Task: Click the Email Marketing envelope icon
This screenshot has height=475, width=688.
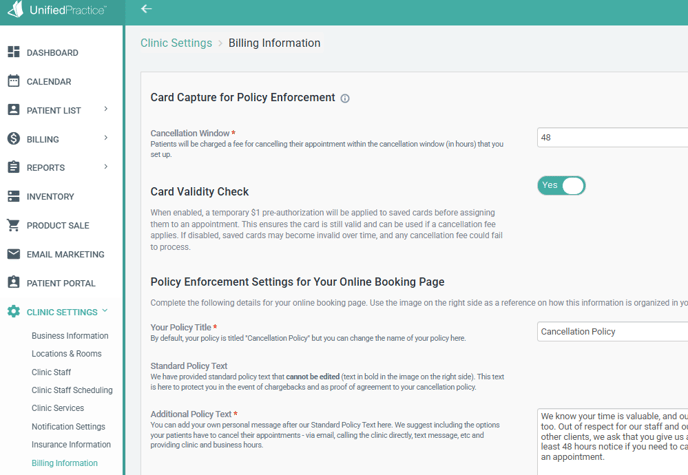Action: [x=14, y=254]
